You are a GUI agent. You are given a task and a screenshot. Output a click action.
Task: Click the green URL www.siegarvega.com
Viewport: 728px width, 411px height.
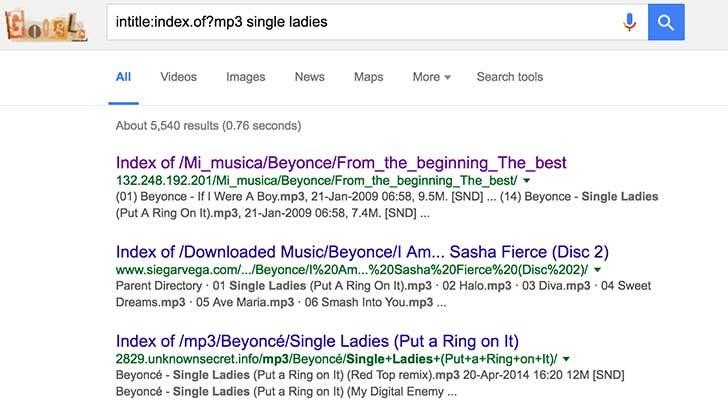(351, 270)
